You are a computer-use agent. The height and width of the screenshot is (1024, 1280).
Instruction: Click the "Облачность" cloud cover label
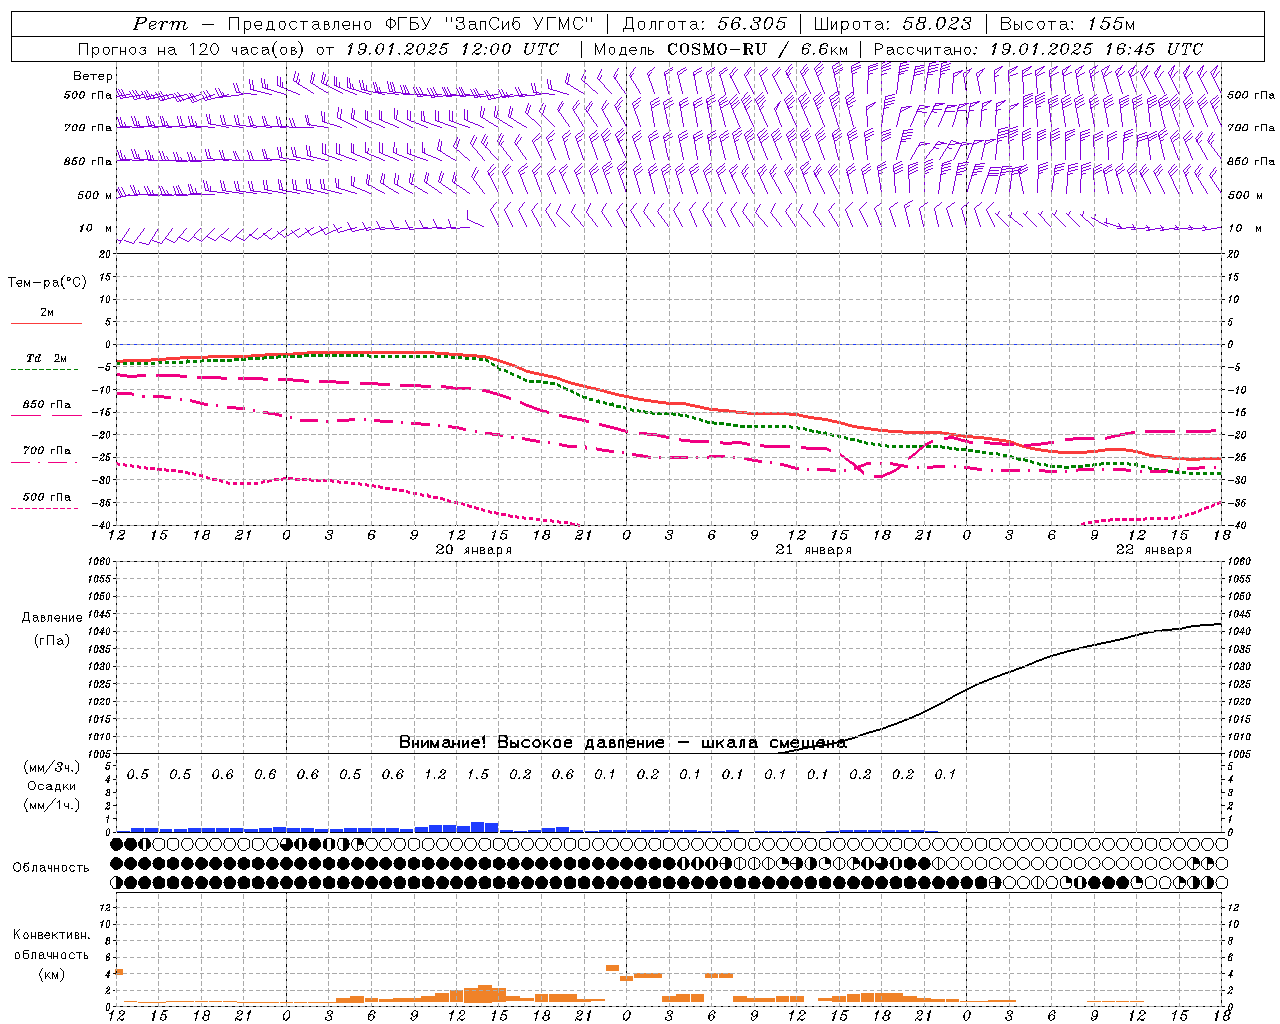pyautogui.click(x=51, y=867)
